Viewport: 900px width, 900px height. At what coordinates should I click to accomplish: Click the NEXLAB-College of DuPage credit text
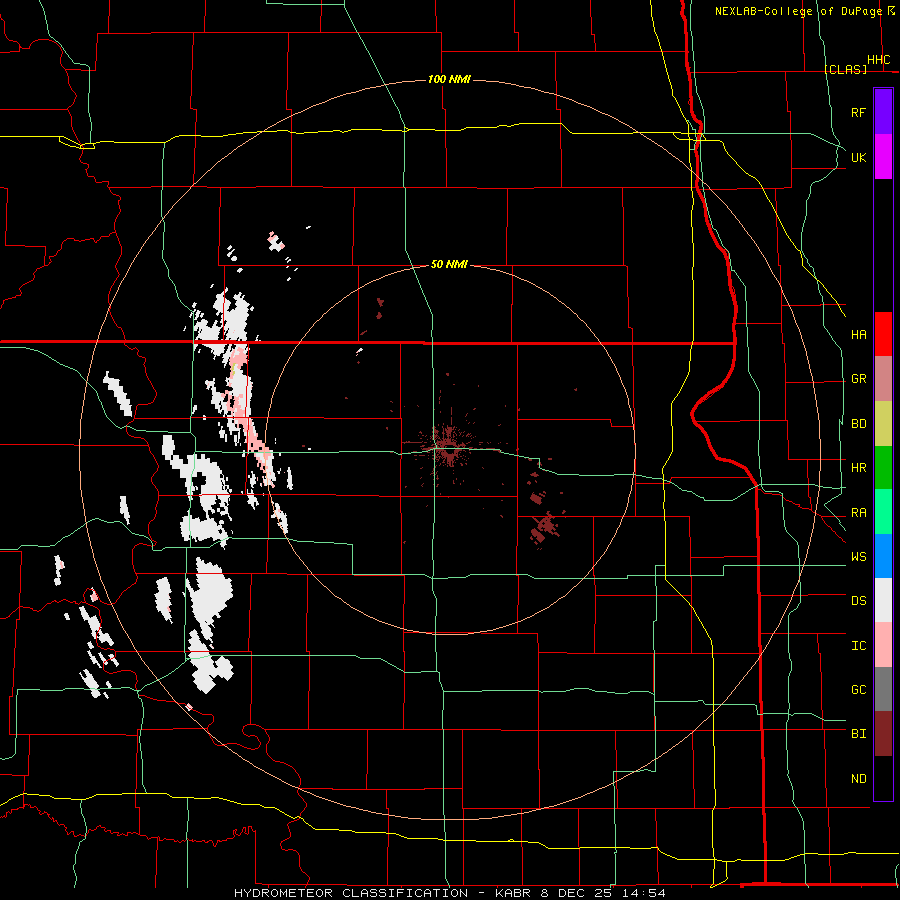pyautogui.click(x=798, y=11)
